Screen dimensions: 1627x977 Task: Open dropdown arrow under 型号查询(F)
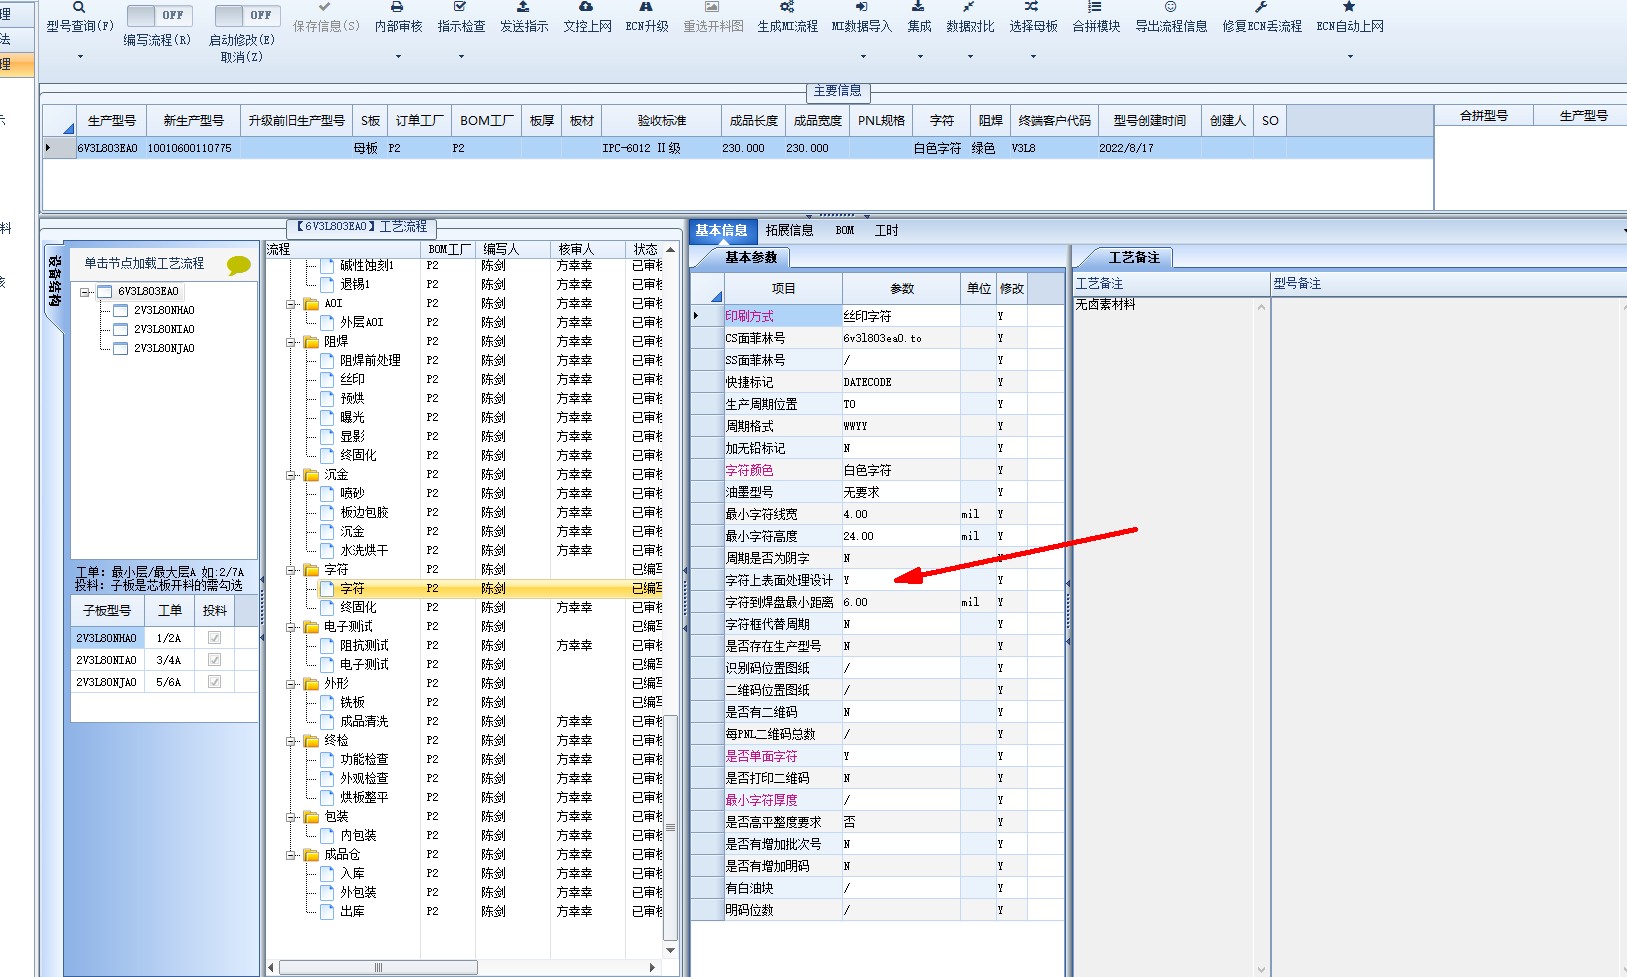[80, 57]
